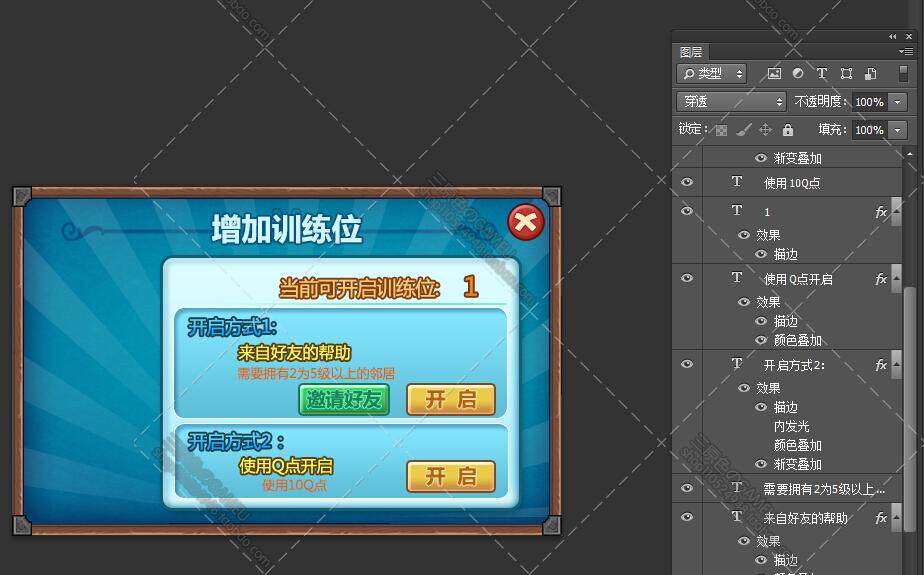Image resolution: width=924 pixels, height=575 pixels.
Task: Toggle the layer filtering on/off switch
Action: pos(903,73)
